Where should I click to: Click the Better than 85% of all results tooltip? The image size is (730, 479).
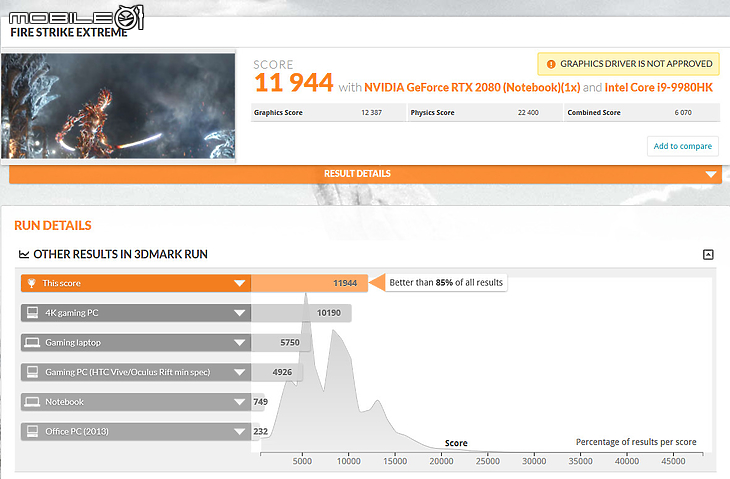[x=446, y=283]
